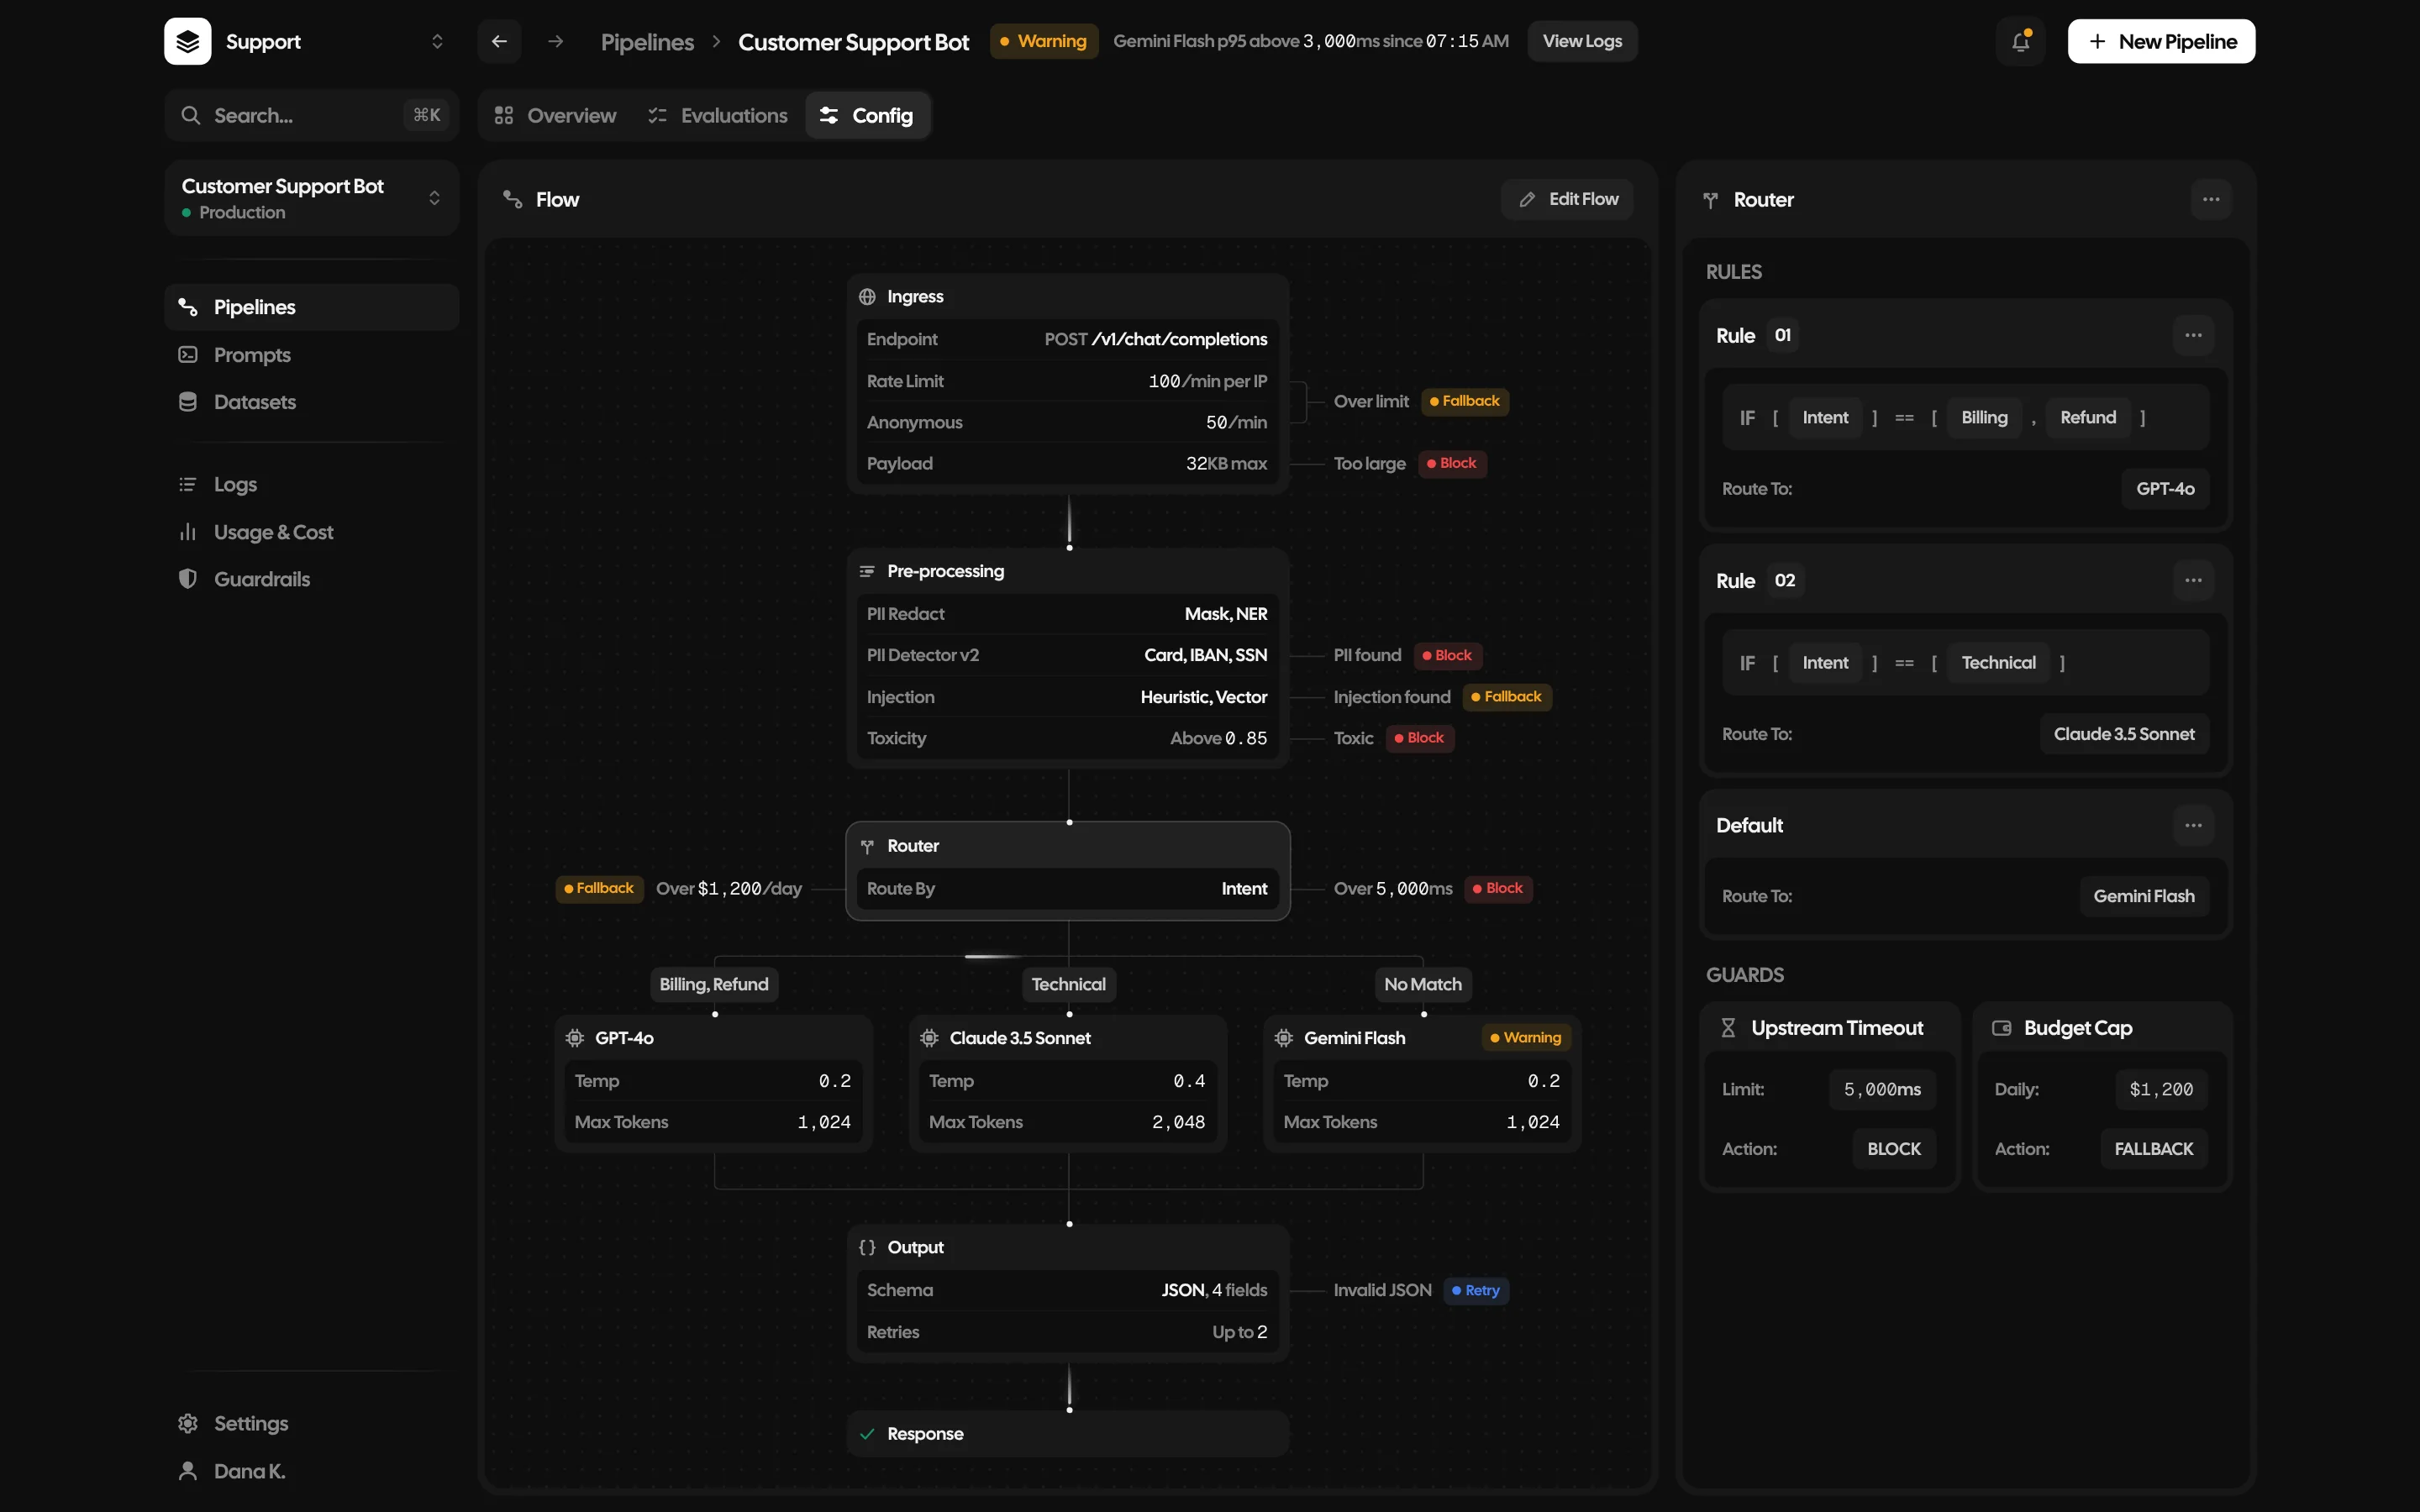Click the Budget Cap daily $1,200 value
The height and width of the screenshot is (1512, 2420).
2161,1089
